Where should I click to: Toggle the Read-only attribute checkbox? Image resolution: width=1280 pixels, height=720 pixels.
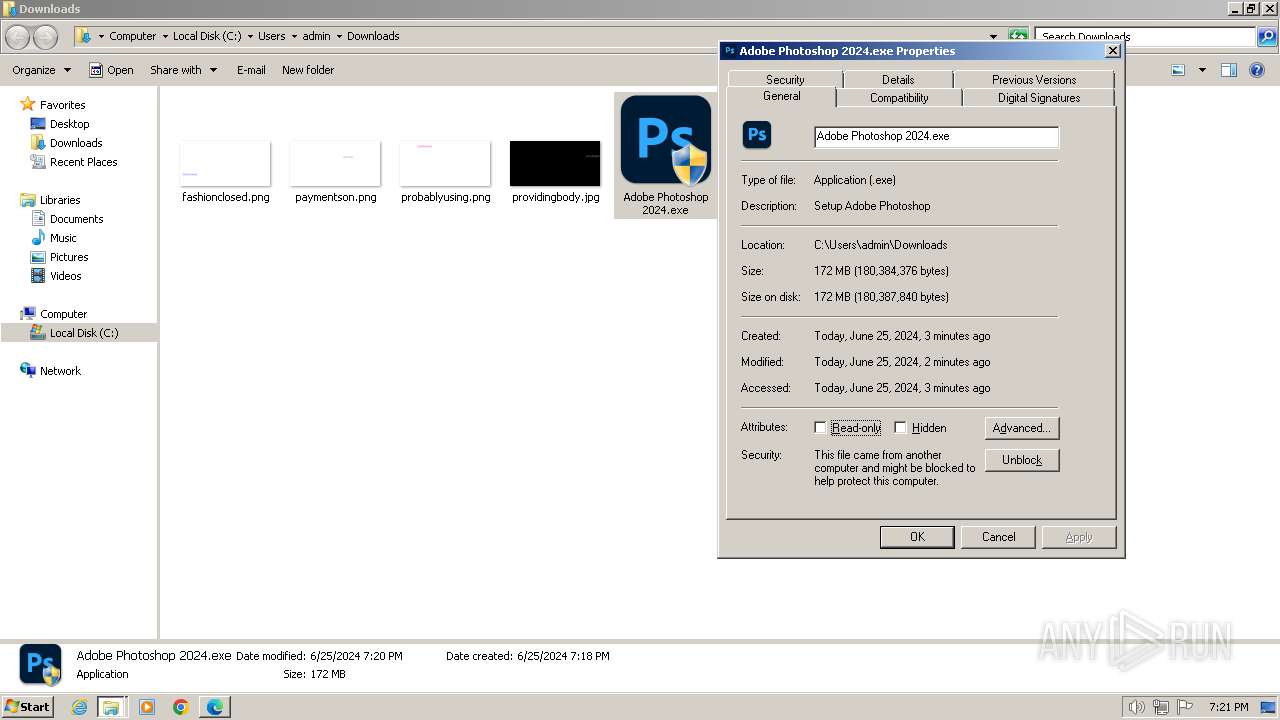(x=820, y=428)
